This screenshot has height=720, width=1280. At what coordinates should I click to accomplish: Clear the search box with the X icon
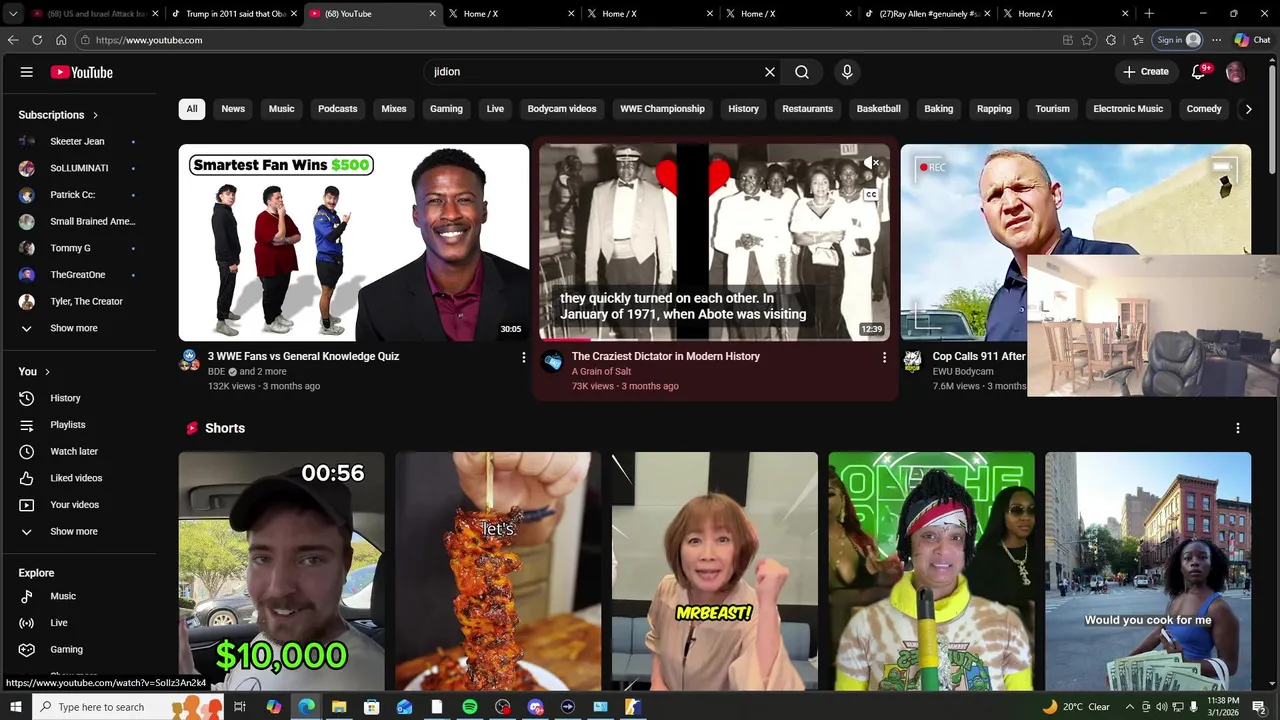(x=770, y=72)
